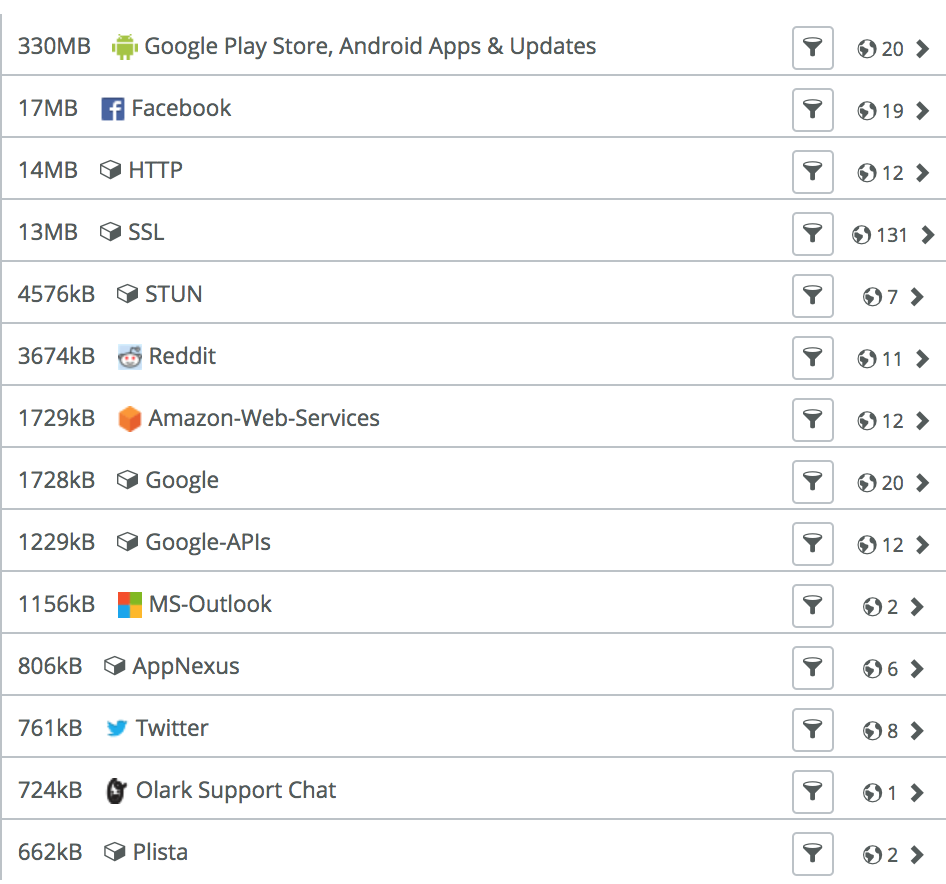
Task: Apply filter for Google Play Store row
Action: [813, 47]
